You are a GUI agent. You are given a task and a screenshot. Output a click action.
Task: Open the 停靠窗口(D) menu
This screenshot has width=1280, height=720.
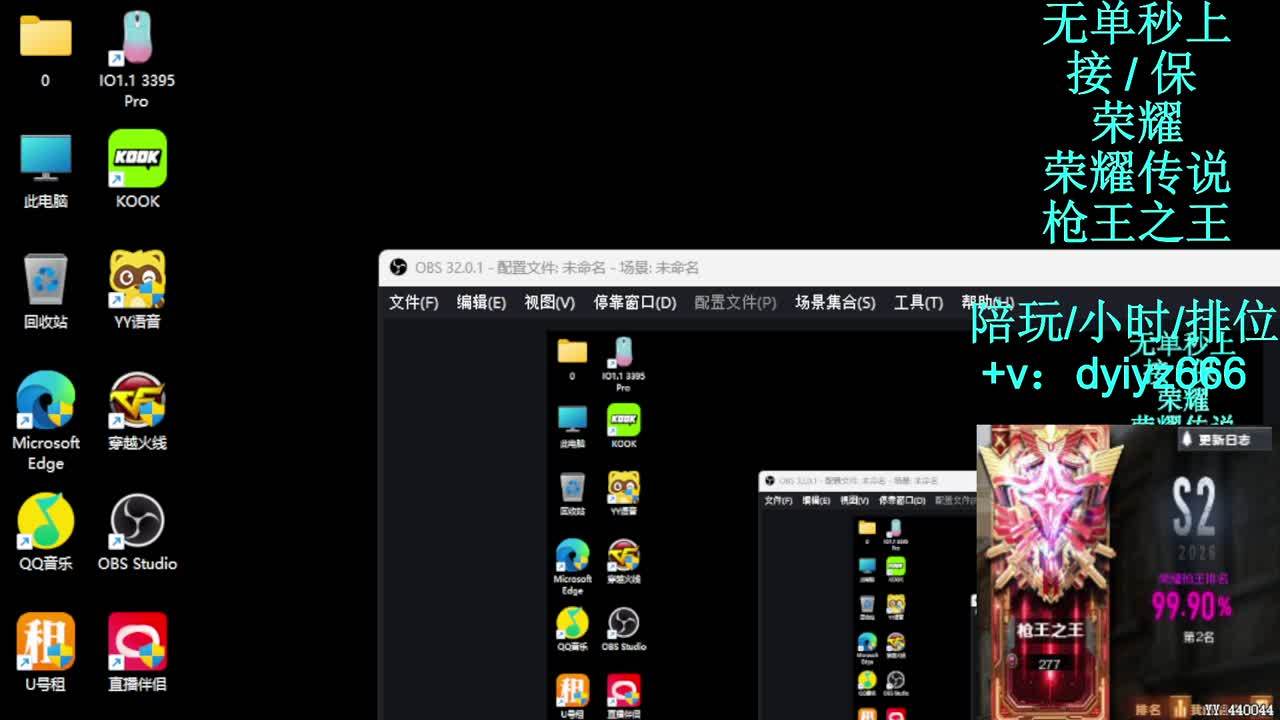(634, 302)
